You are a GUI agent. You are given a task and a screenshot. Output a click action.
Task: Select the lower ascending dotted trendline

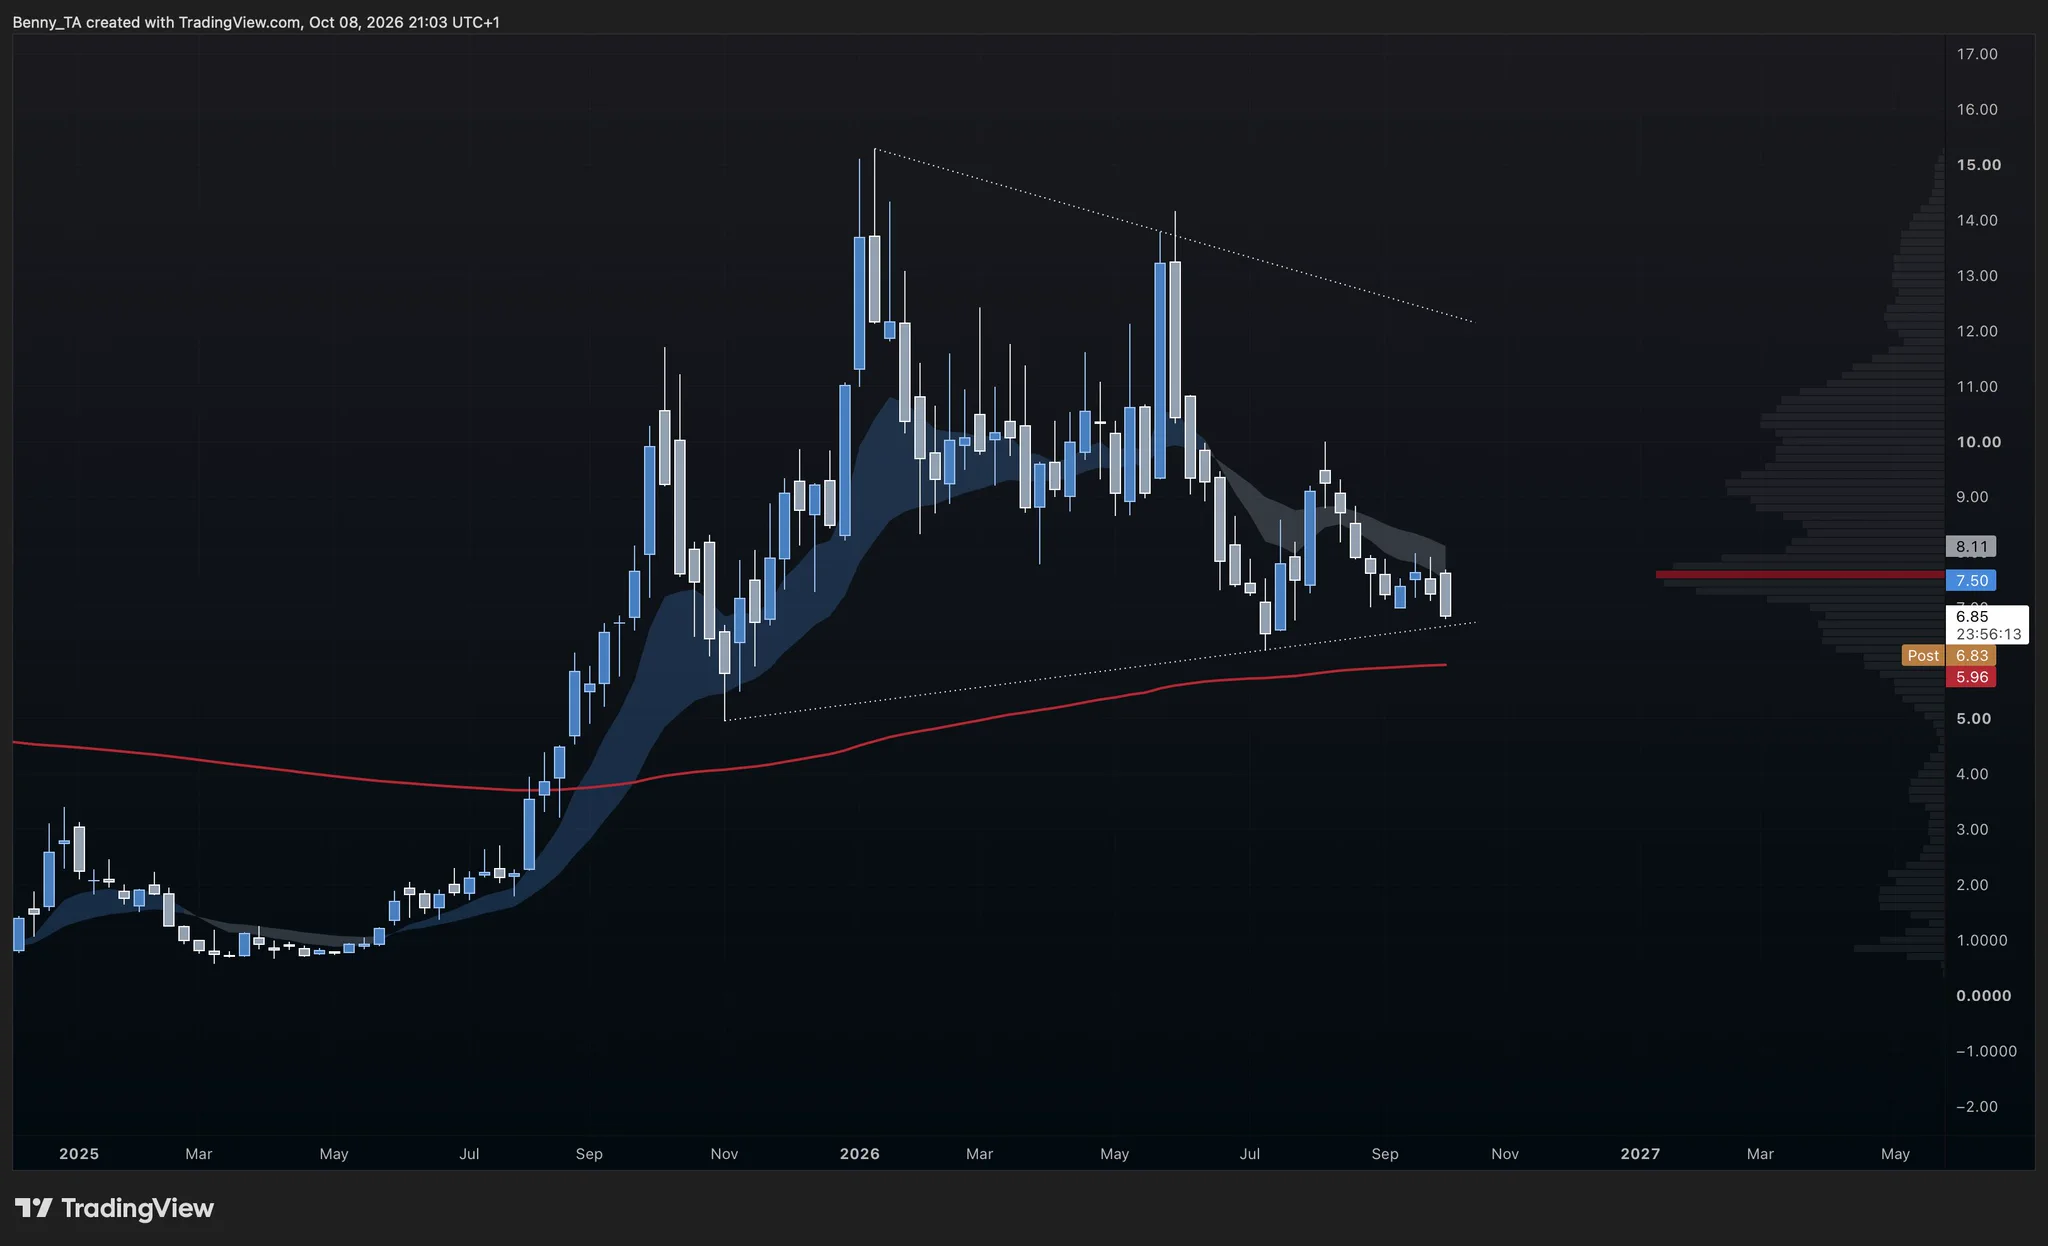(x=1100, y=671)
